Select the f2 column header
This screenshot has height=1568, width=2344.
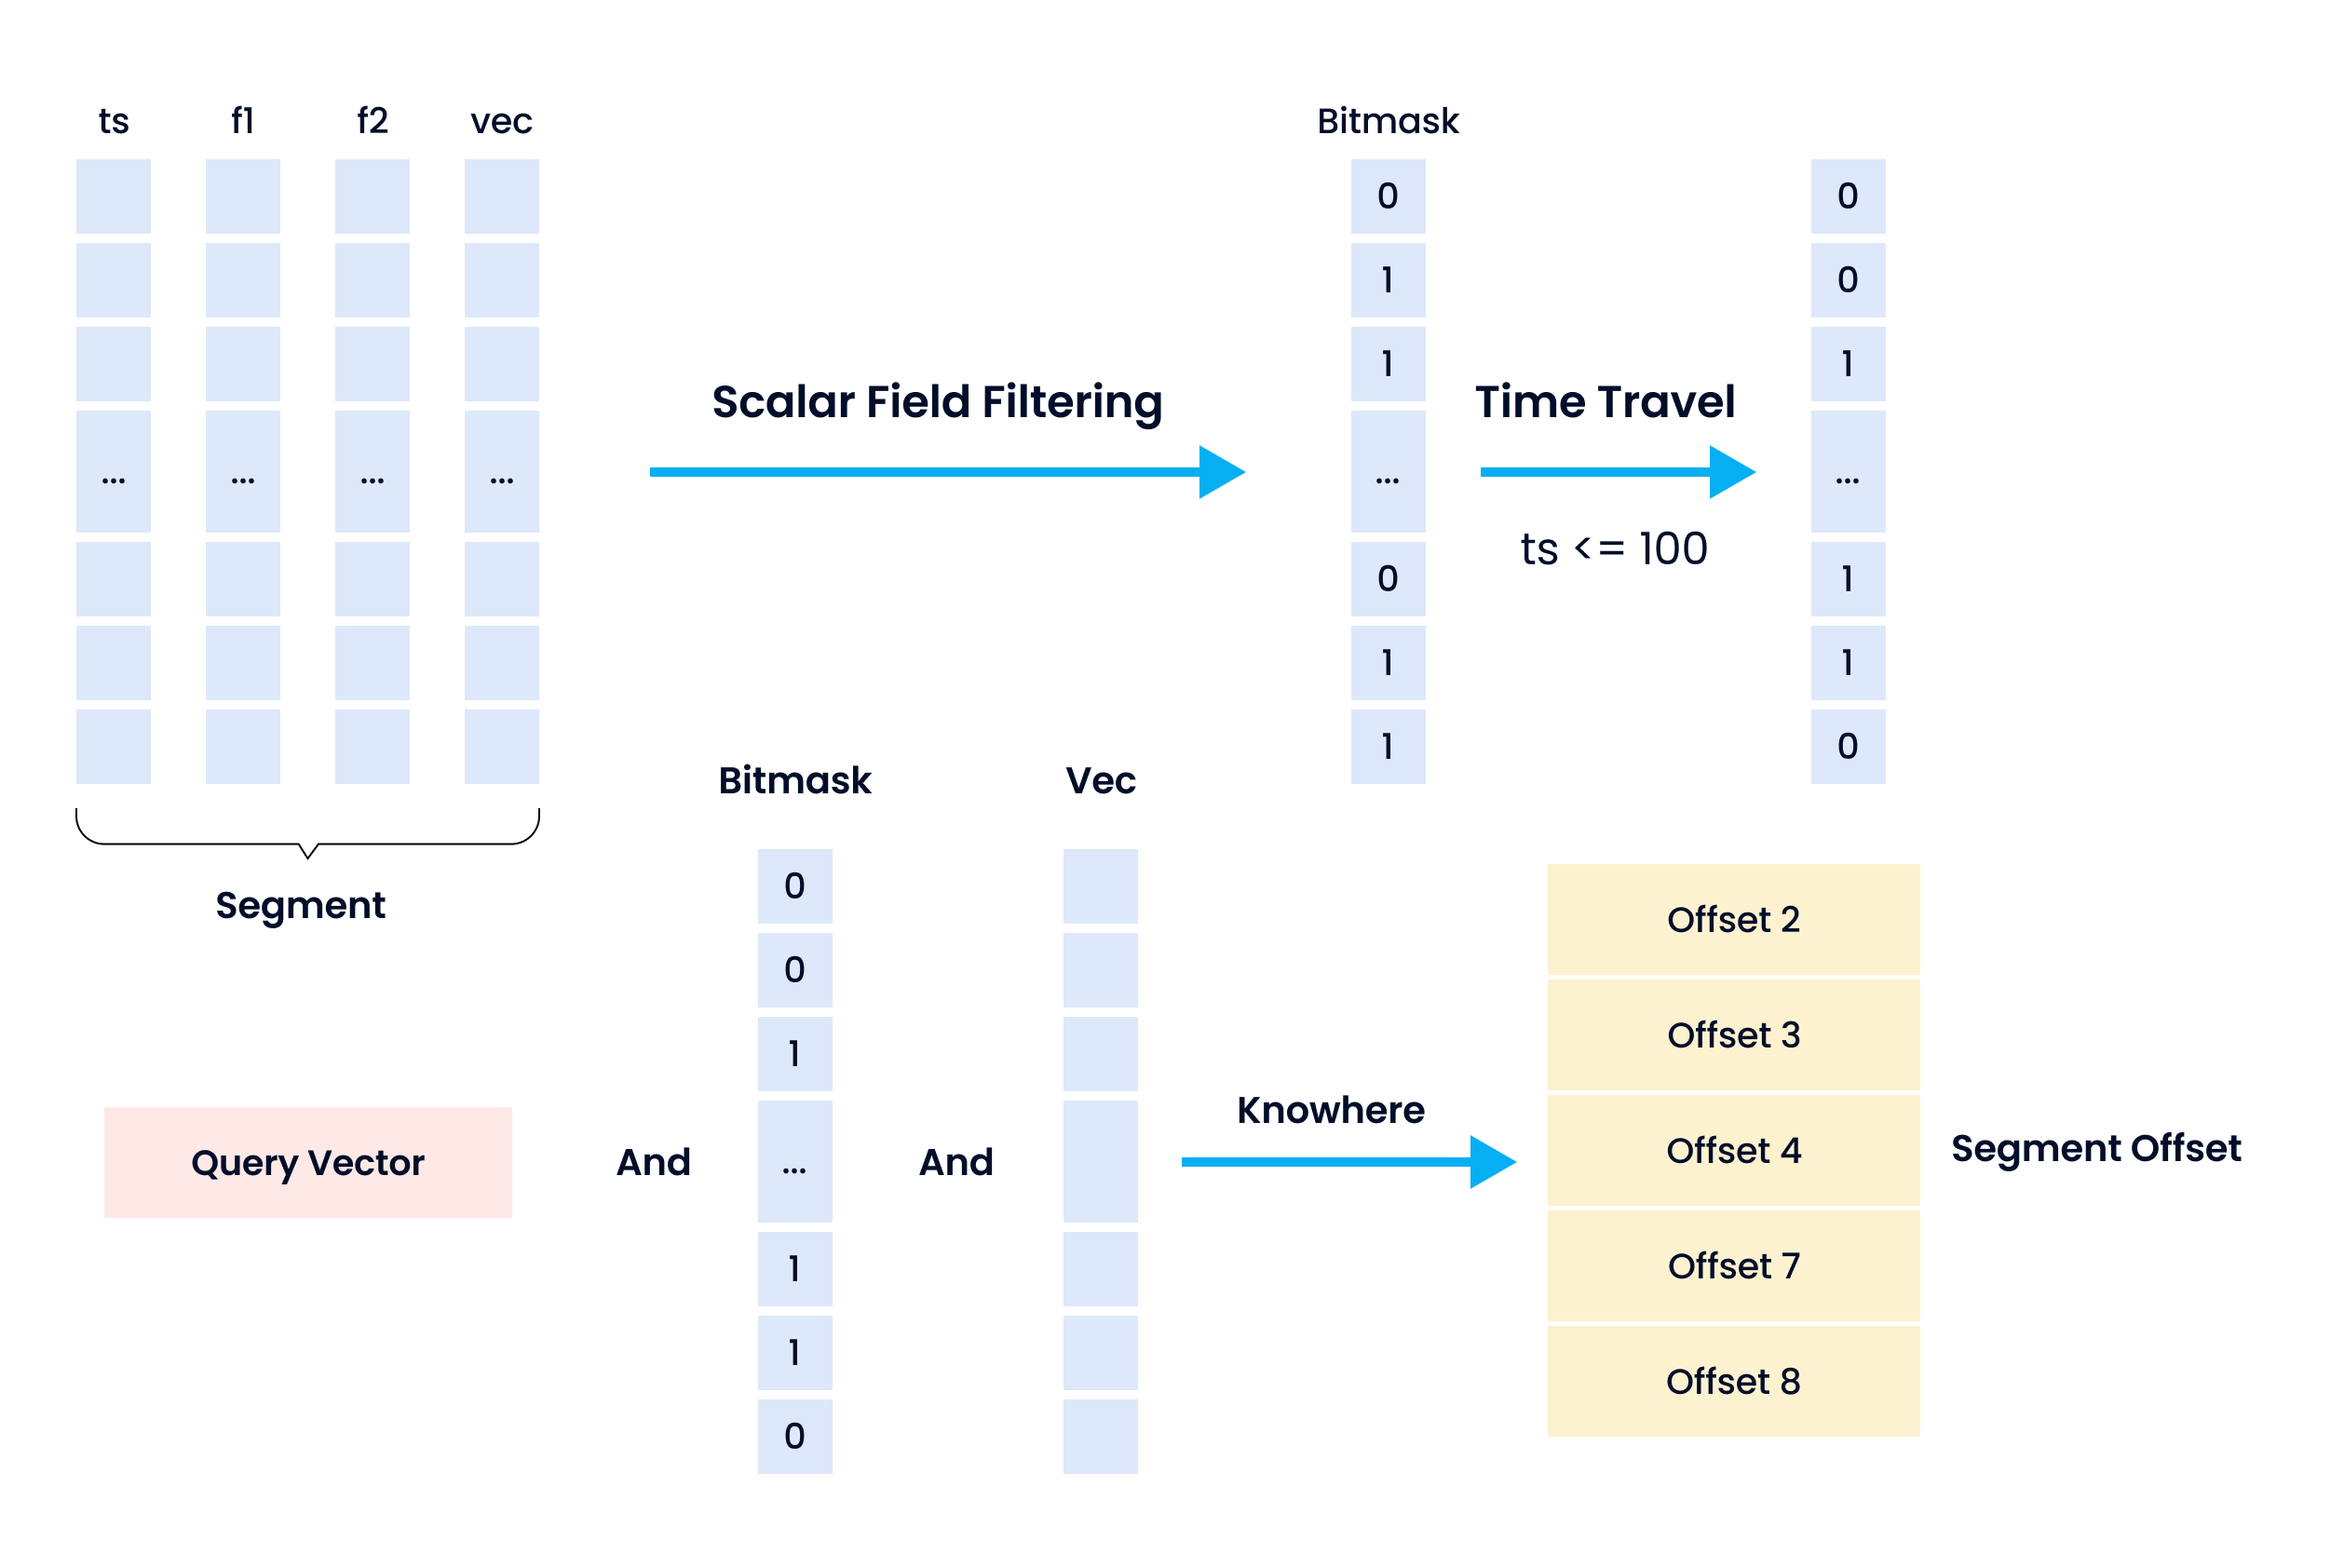(372, 121)
